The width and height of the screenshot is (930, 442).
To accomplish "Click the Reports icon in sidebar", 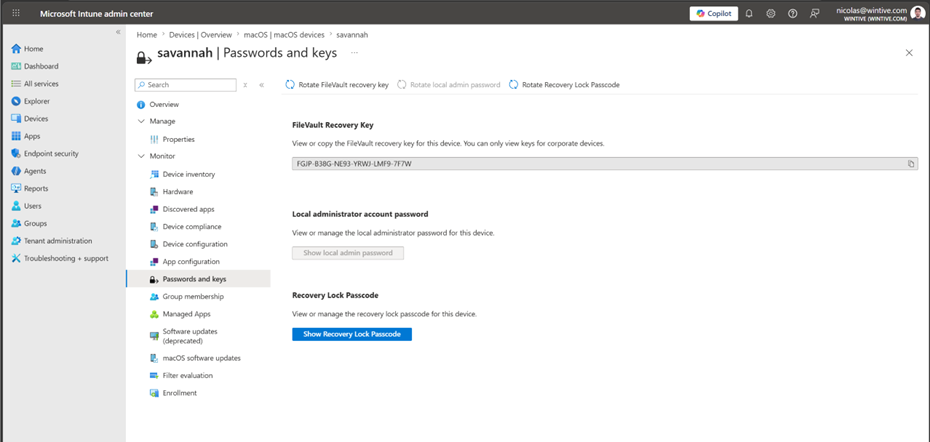I will click(16, 189).
